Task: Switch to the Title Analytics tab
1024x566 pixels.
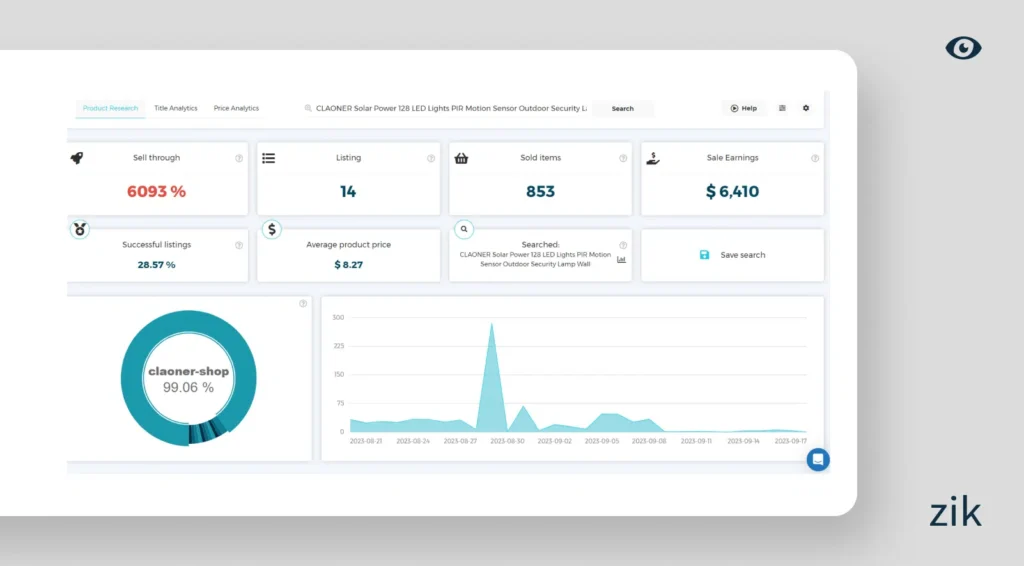Action: coord(175,108)
